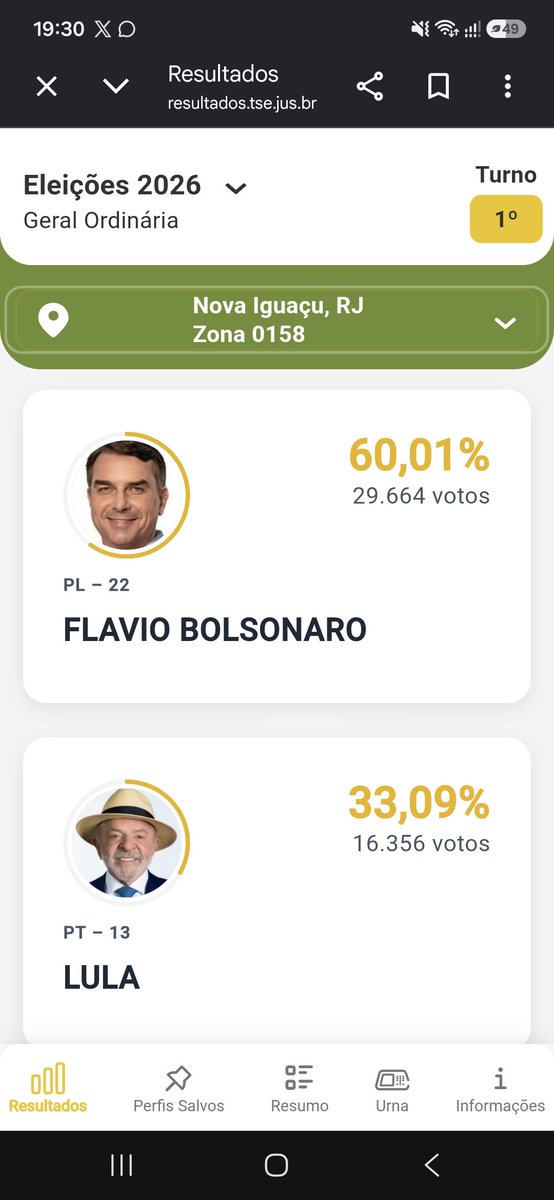Screen dimensions: 554x1200
Task: Expand the Eleições 2026 dropdown
Action: 236,188
